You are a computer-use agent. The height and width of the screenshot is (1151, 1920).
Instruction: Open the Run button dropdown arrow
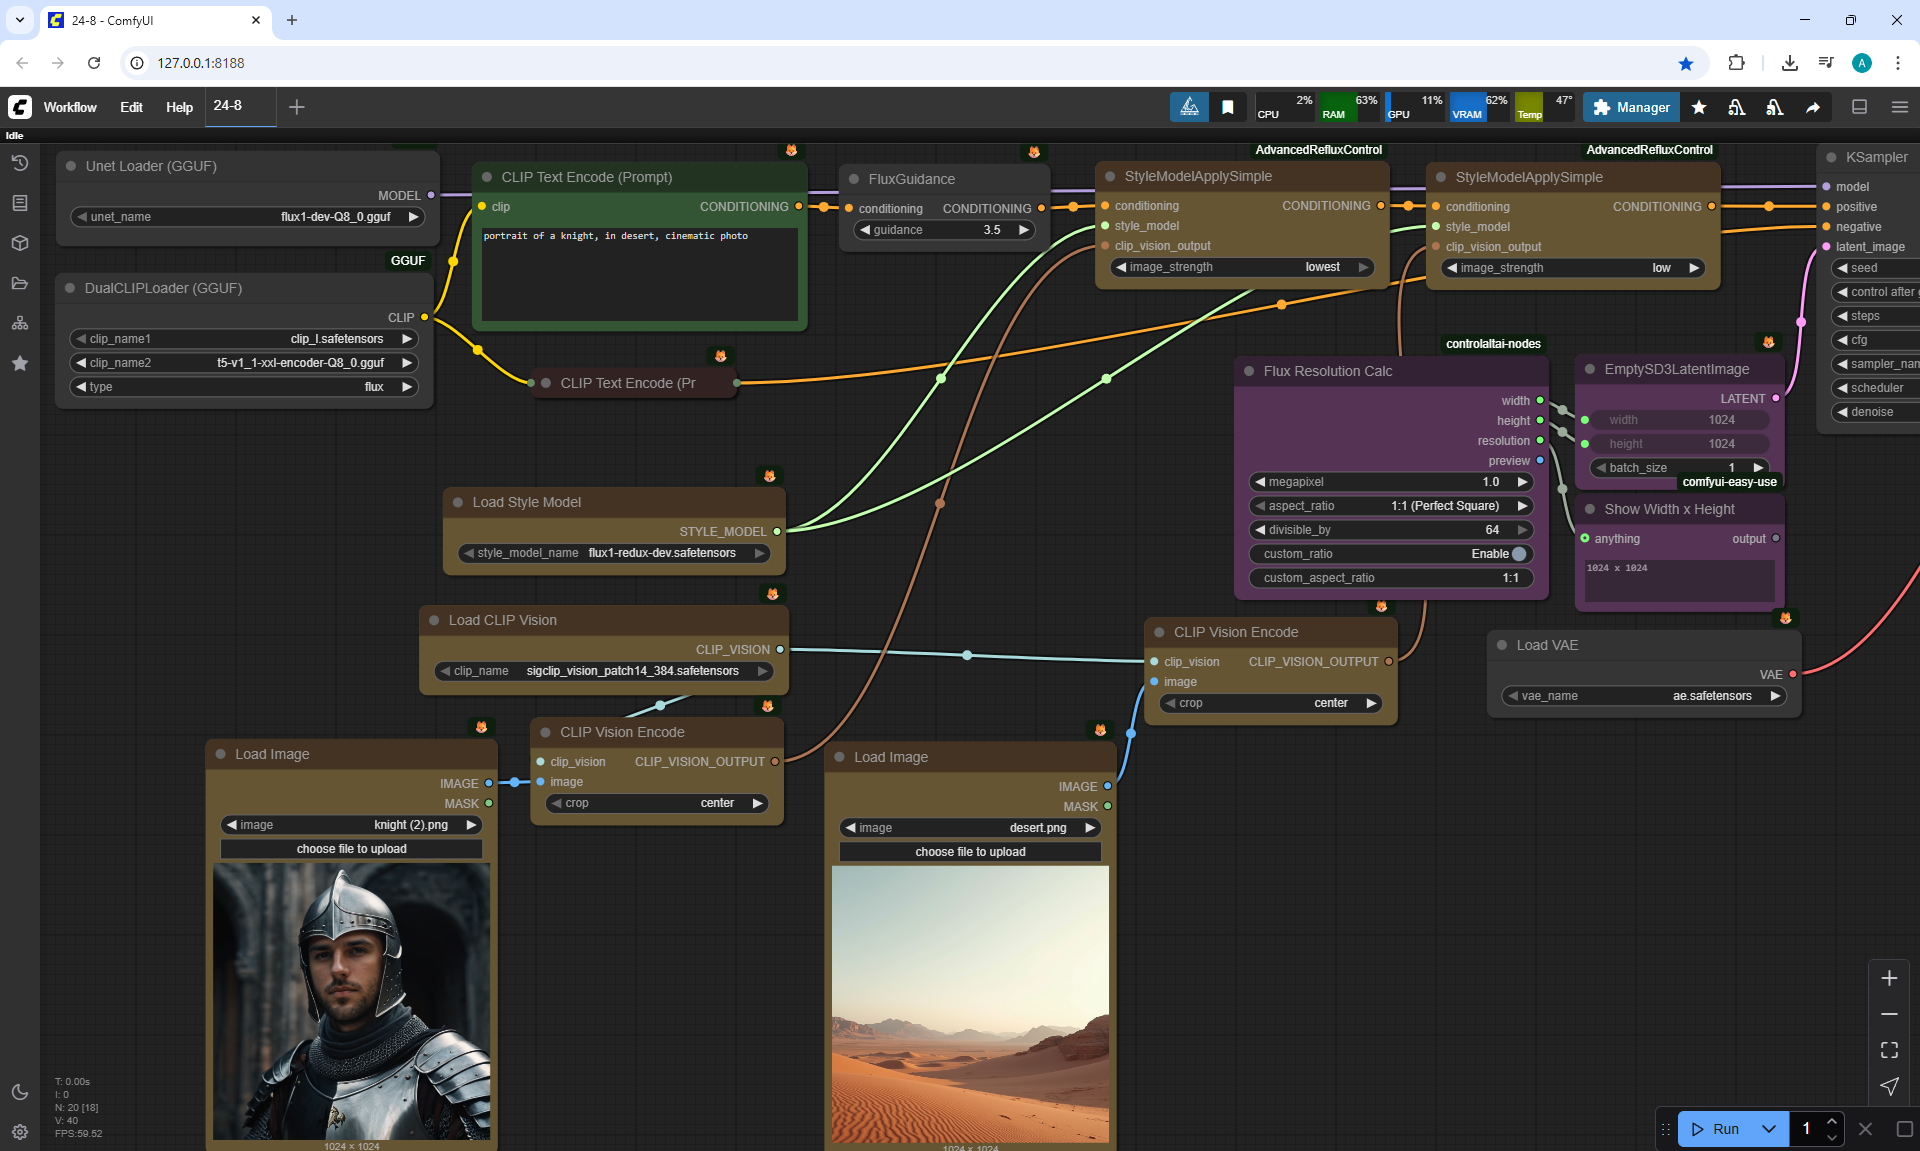(1769, 1129)
